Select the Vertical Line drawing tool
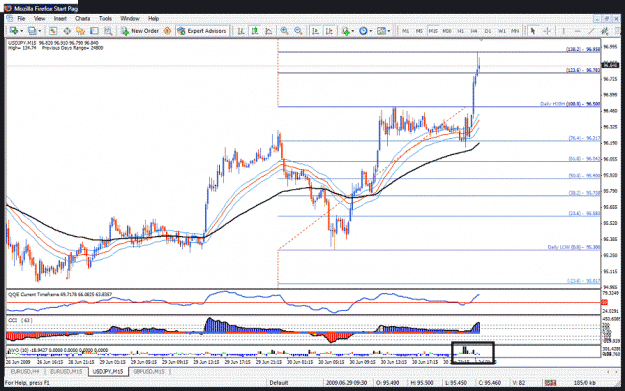Viewport: 625px width, 391px height. (x=564, y=31)
